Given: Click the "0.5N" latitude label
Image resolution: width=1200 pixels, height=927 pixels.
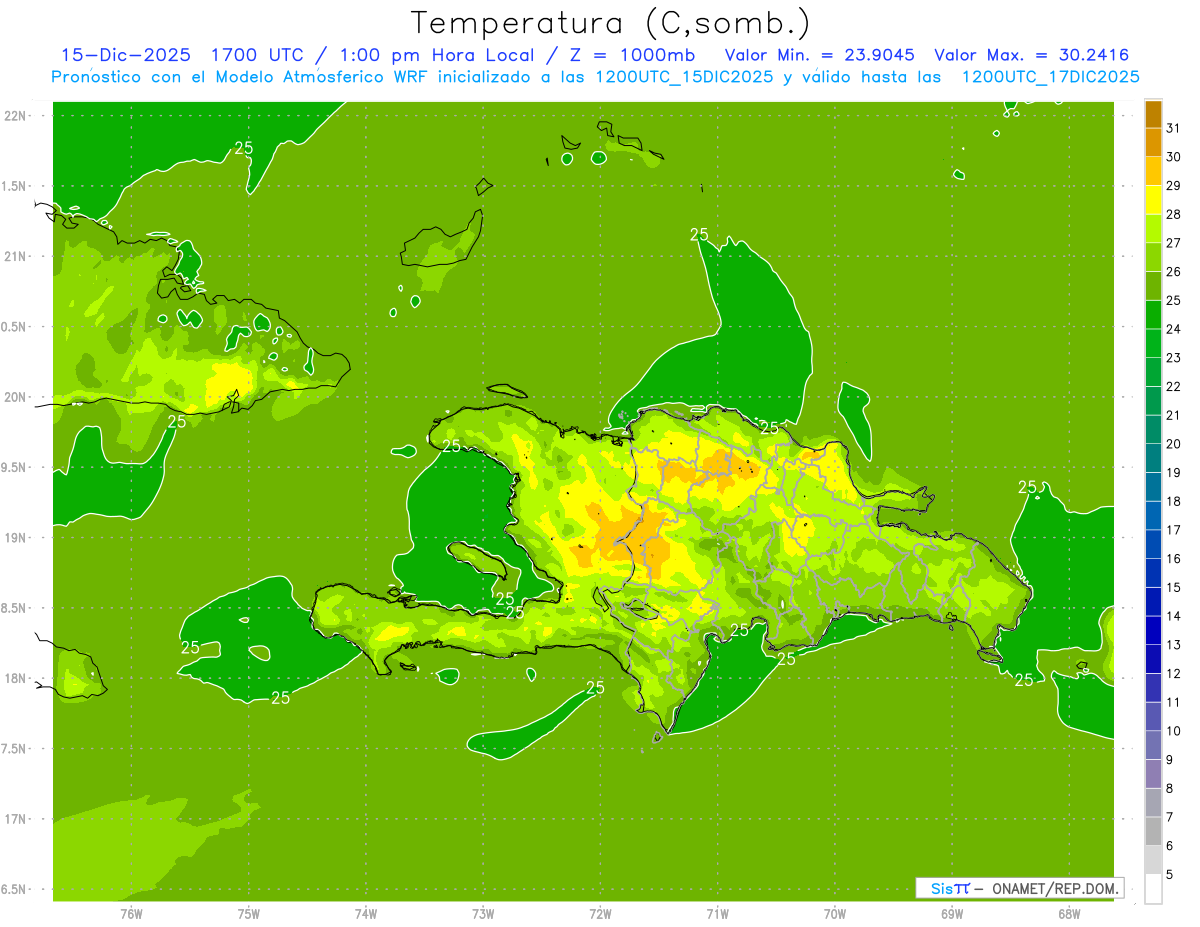Looking at the screenshot, I should point(15,327).
